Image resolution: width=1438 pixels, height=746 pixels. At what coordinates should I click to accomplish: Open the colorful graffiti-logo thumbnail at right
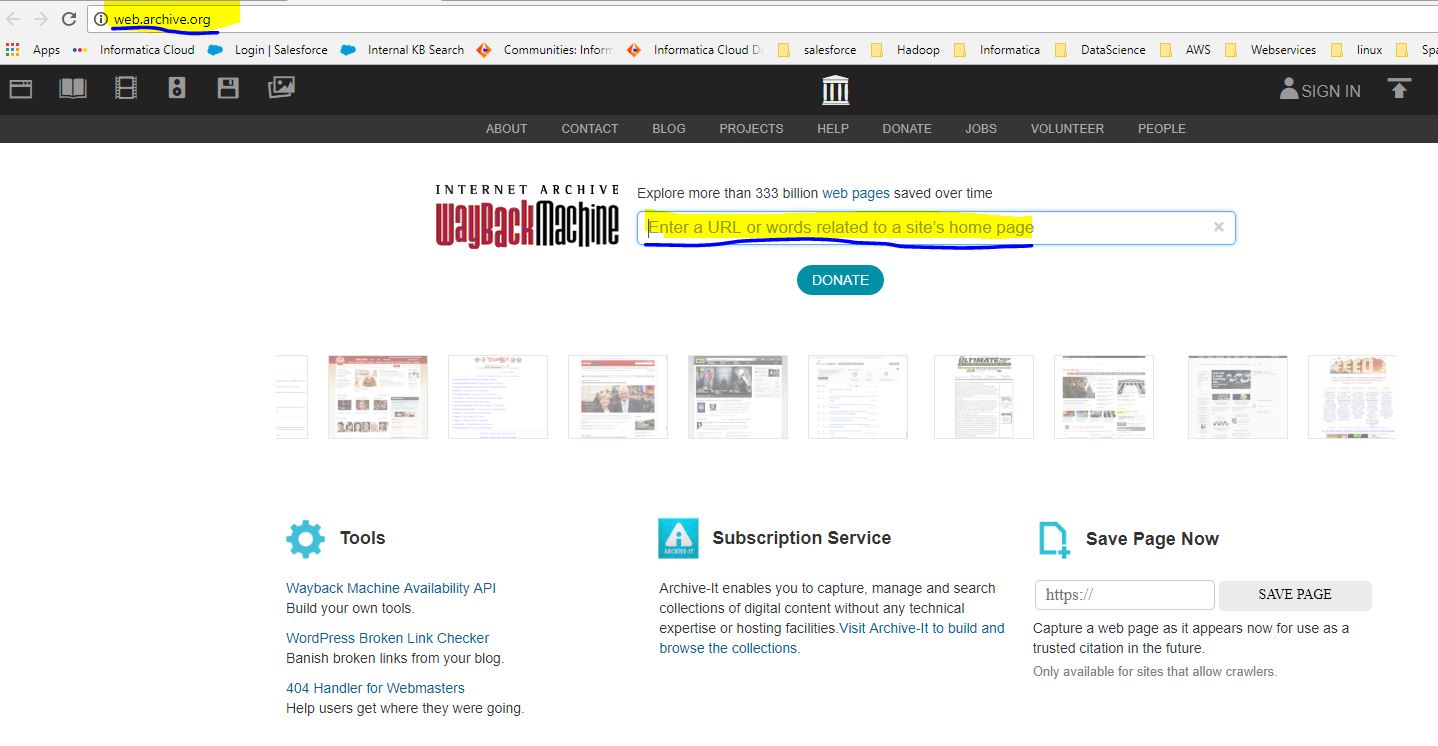(x=1352, y=397)
